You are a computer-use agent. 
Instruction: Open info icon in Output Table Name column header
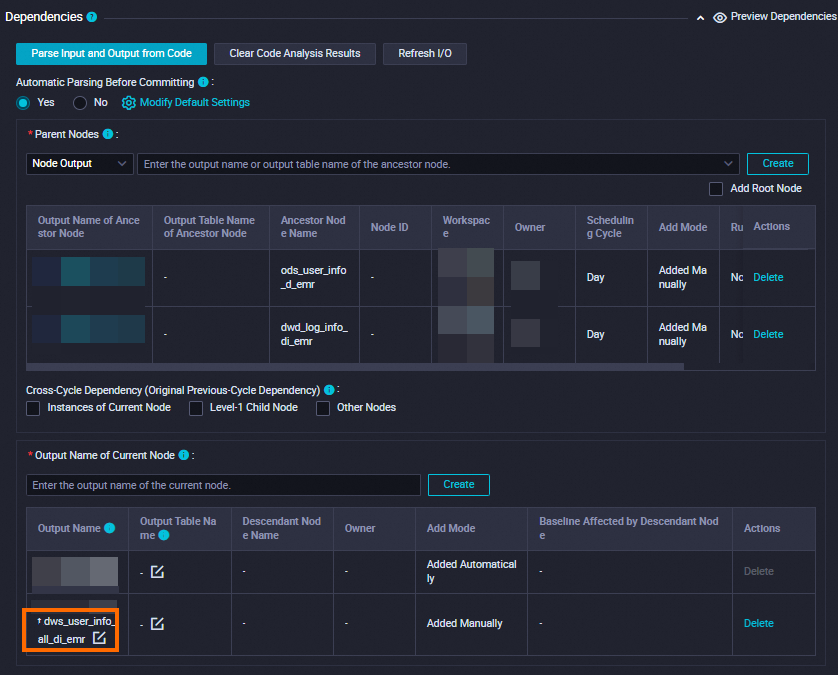tap(164, 535)
